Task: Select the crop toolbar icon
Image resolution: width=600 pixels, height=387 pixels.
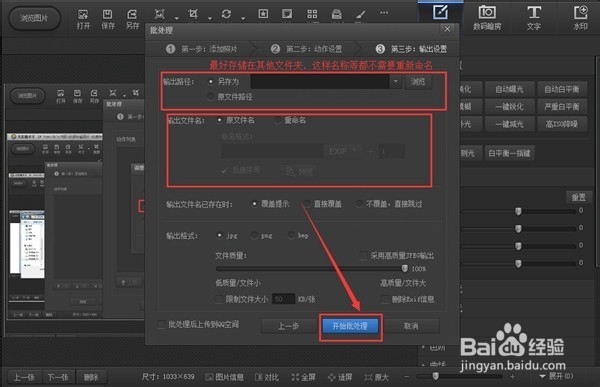Action: (x=193, y=15)
